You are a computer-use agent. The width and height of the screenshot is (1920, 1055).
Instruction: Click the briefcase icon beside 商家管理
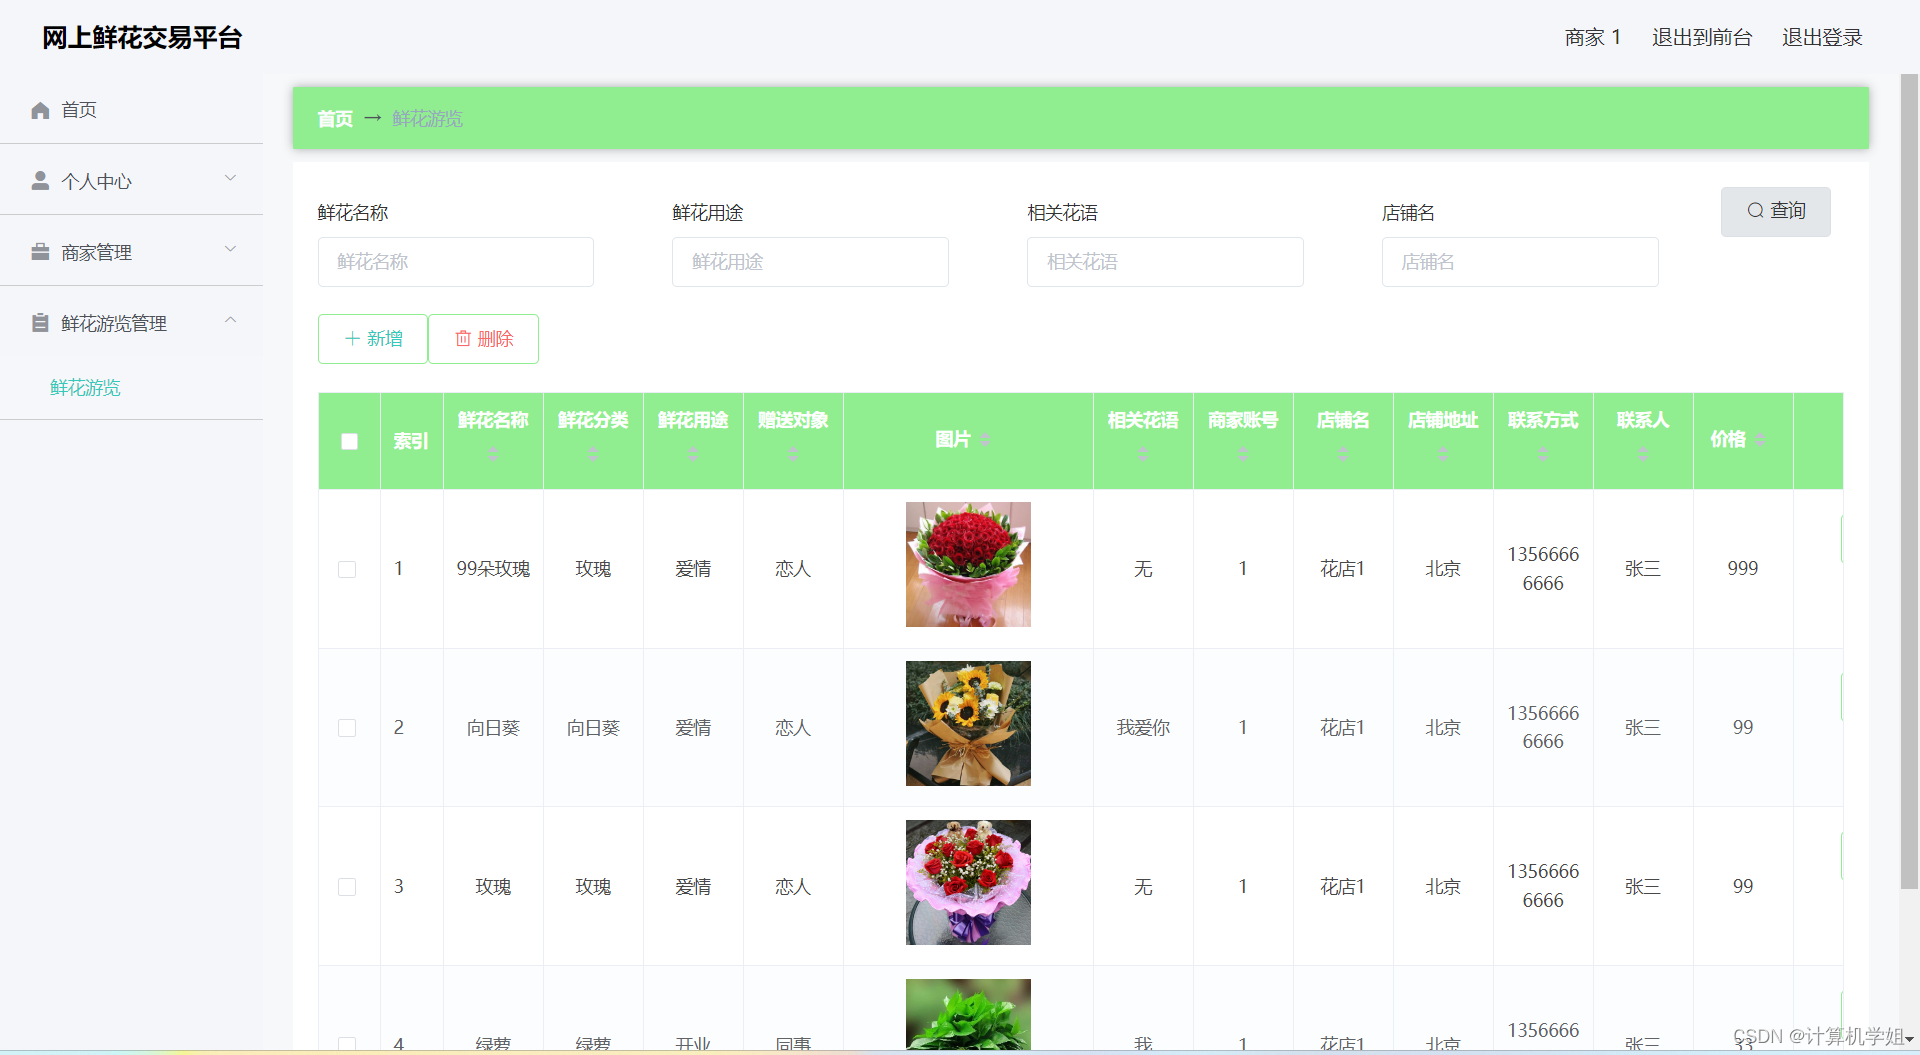pyautogui.click(x=40, y=252)
